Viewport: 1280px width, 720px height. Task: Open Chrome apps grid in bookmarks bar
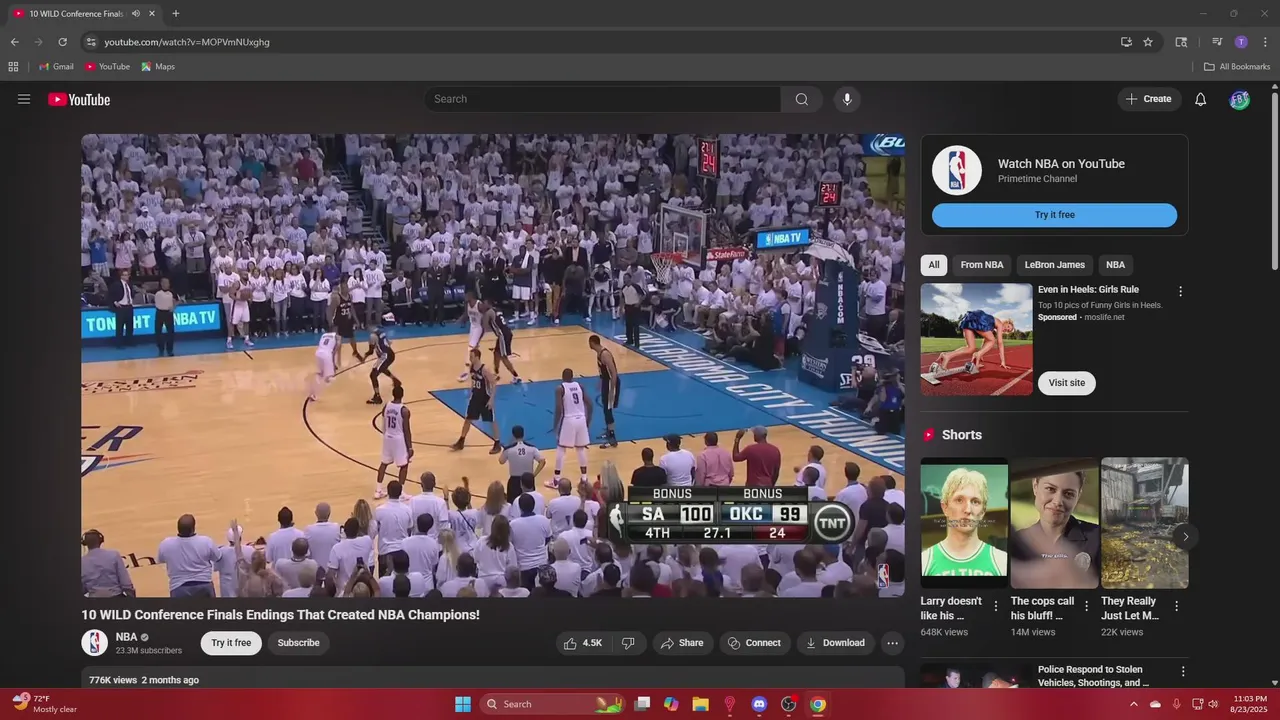click(x=13, y=67)
